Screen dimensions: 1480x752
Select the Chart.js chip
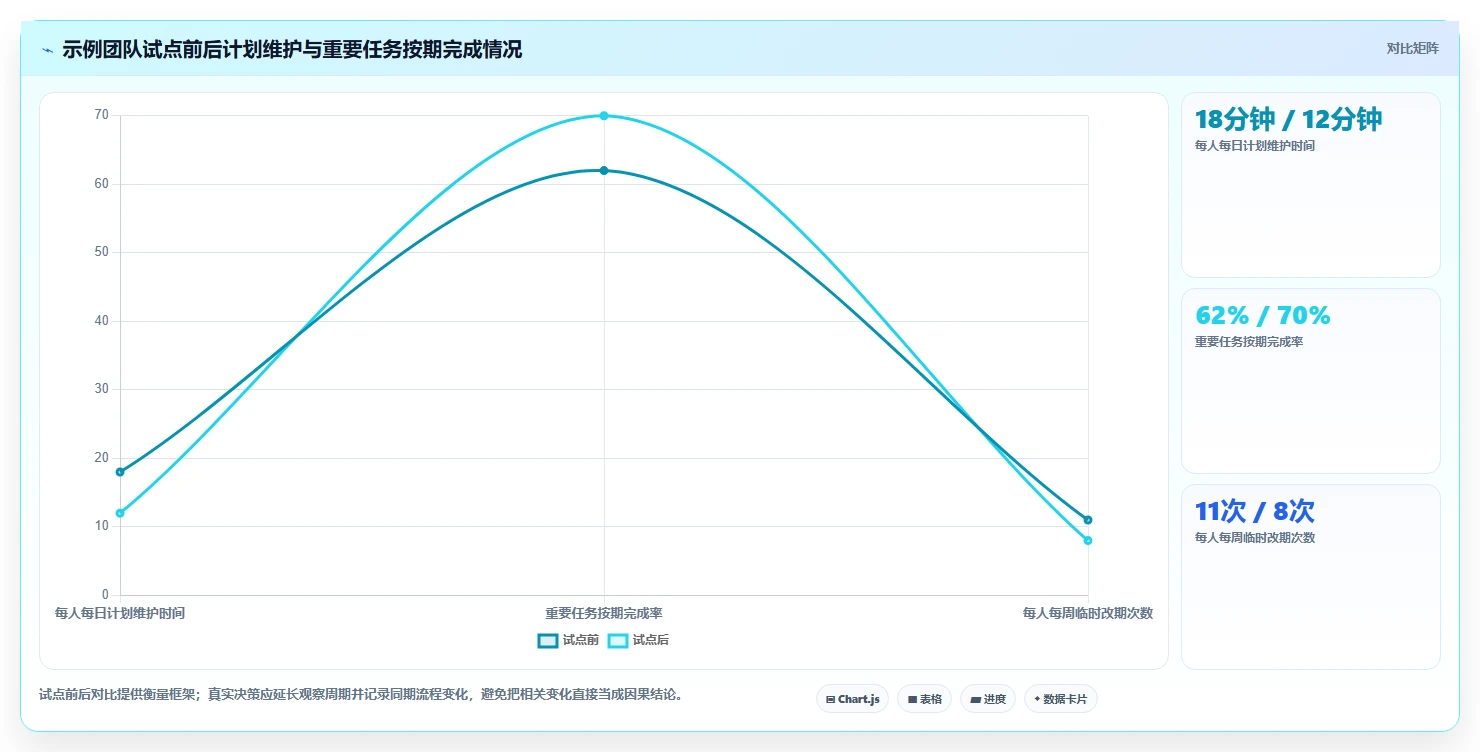pos(852,699)
